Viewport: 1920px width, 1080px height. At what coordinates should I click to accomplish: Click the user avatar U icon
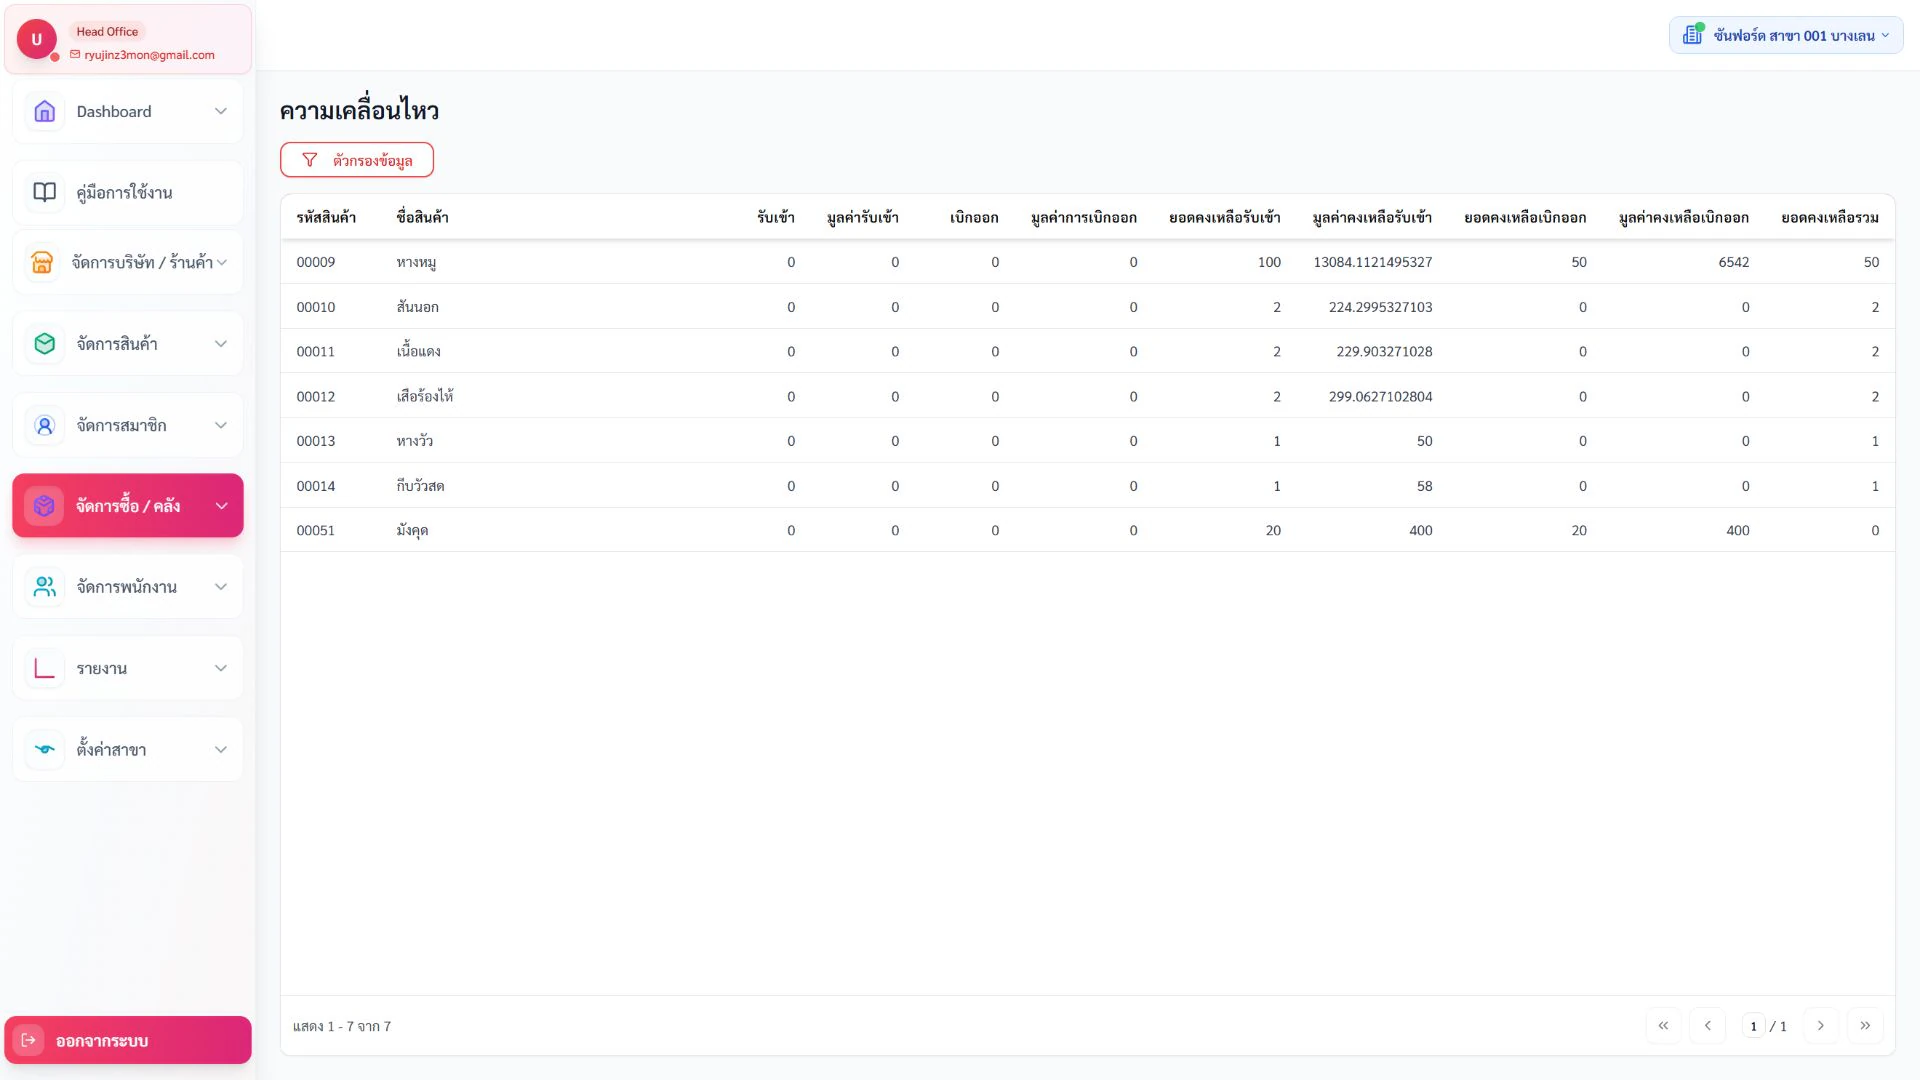37,39
